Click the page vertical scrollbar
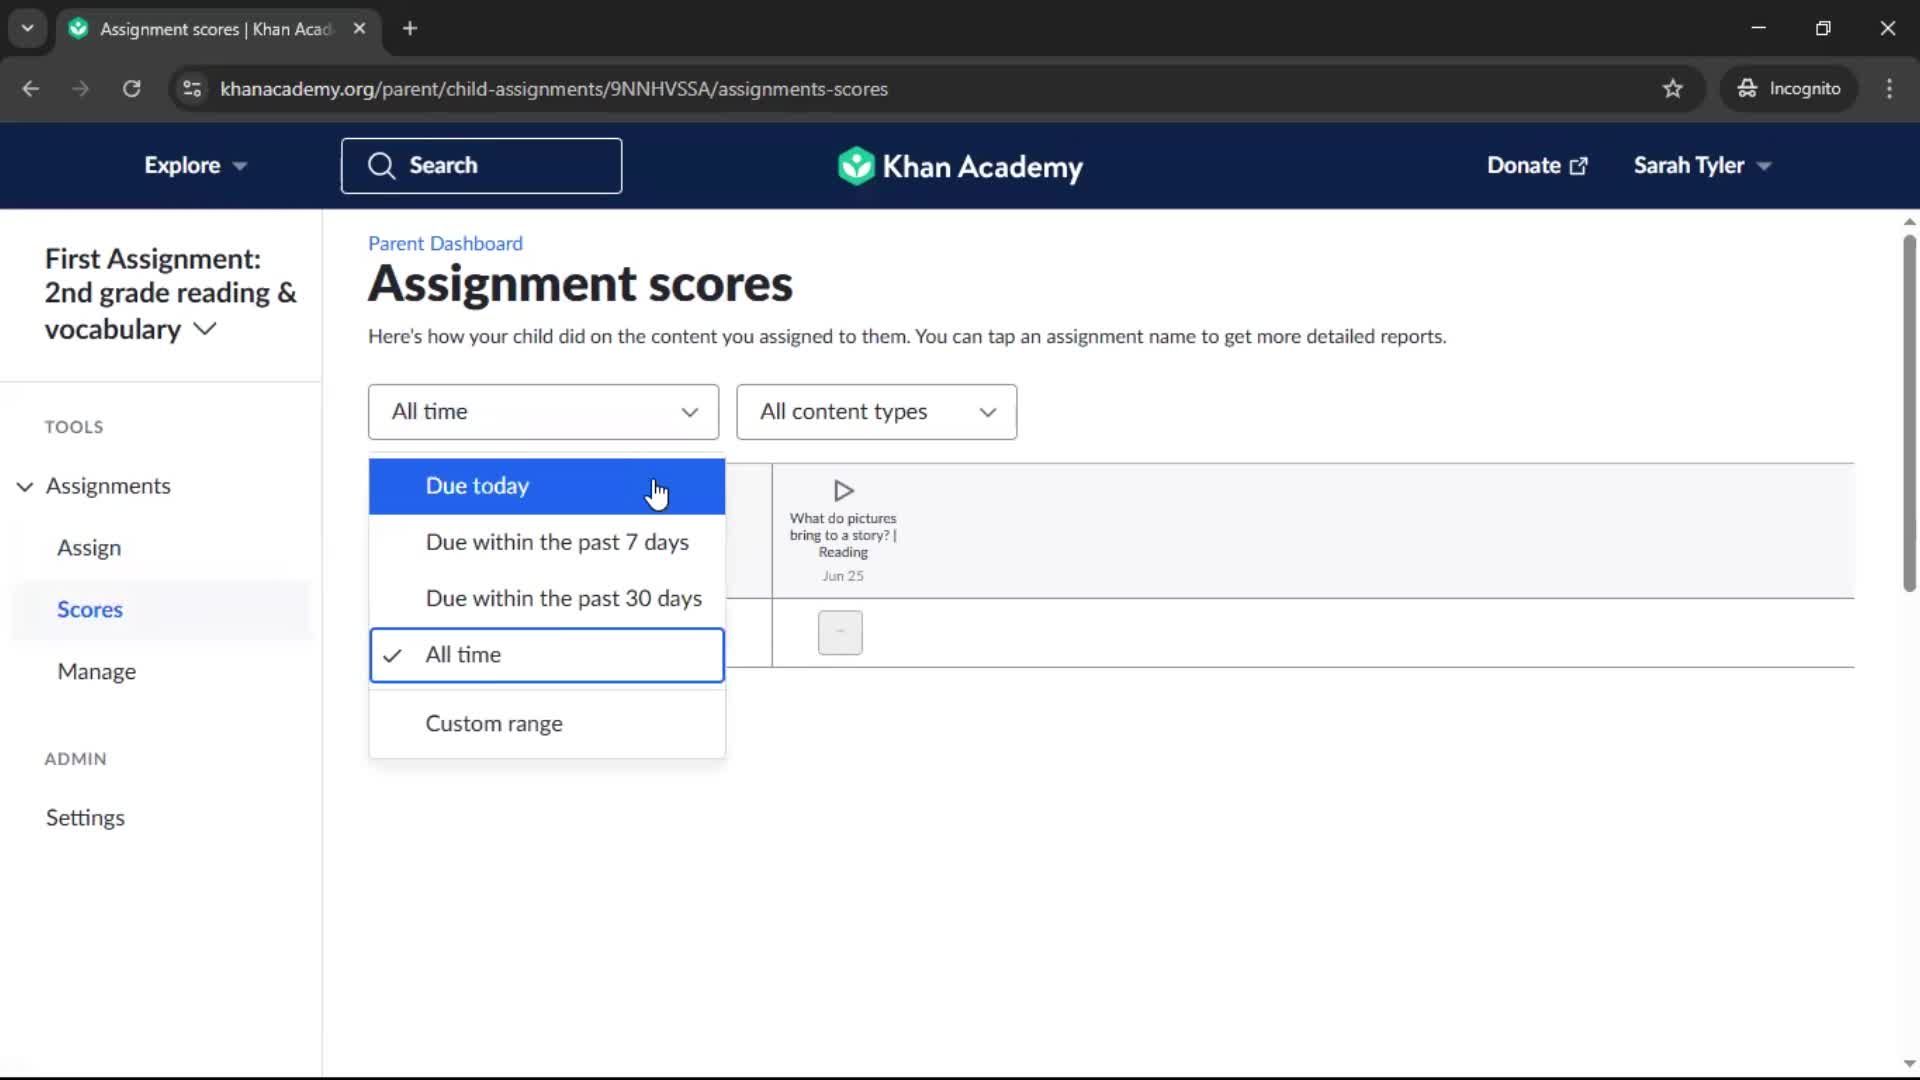 [x=1909, y=413]
